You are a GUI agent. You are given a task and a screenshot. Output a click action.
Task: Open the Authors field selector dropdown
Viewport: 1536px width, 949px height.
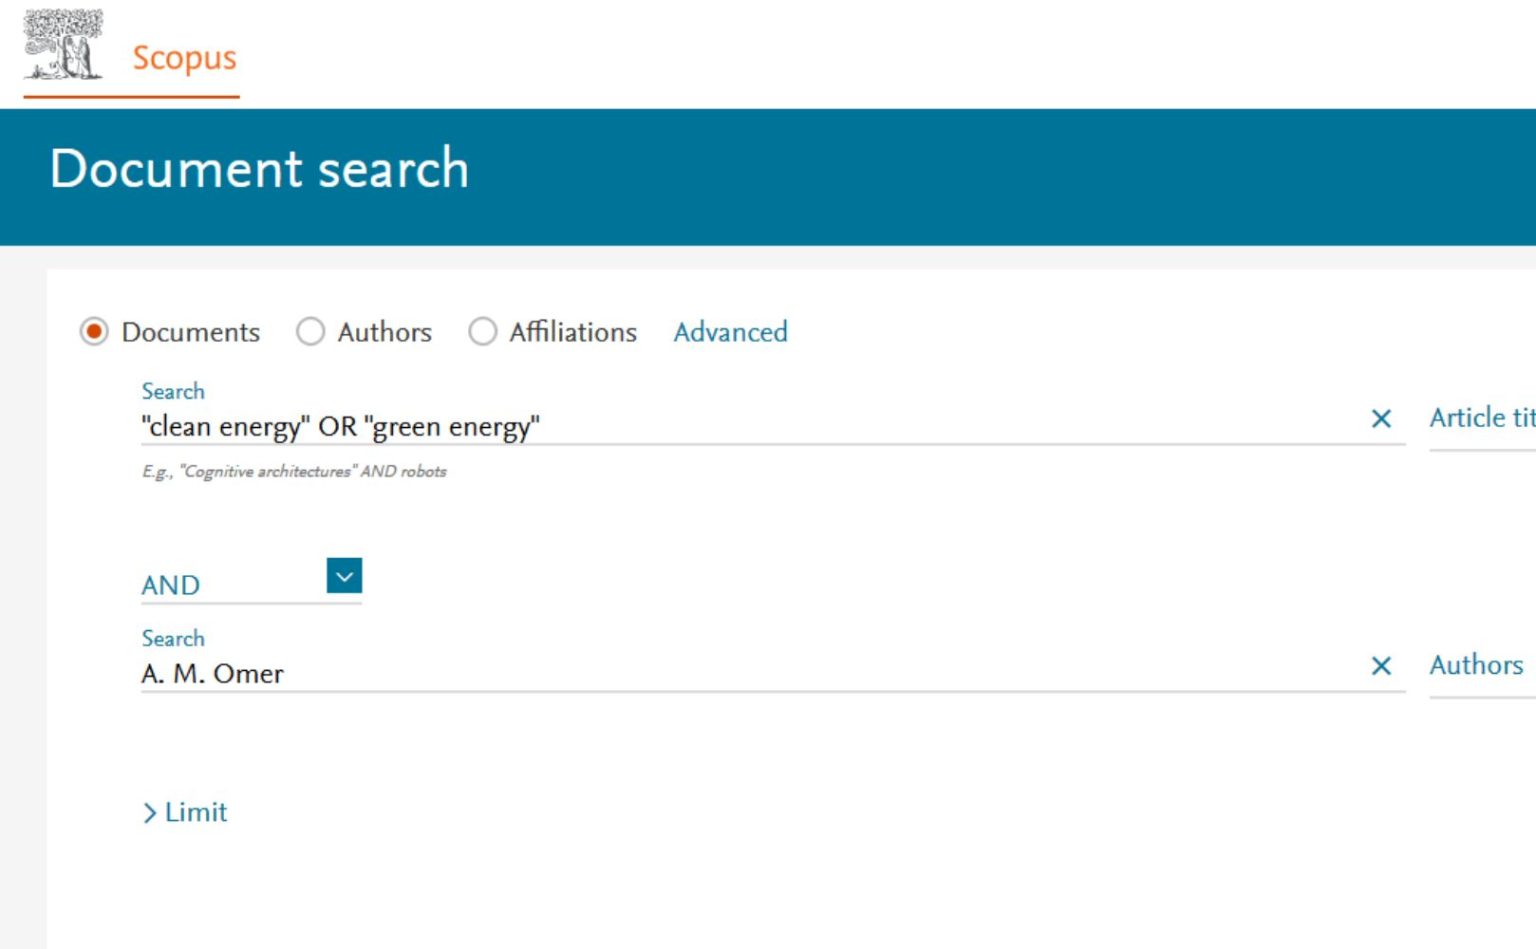pyautogui.click(x=1477, y=665)
